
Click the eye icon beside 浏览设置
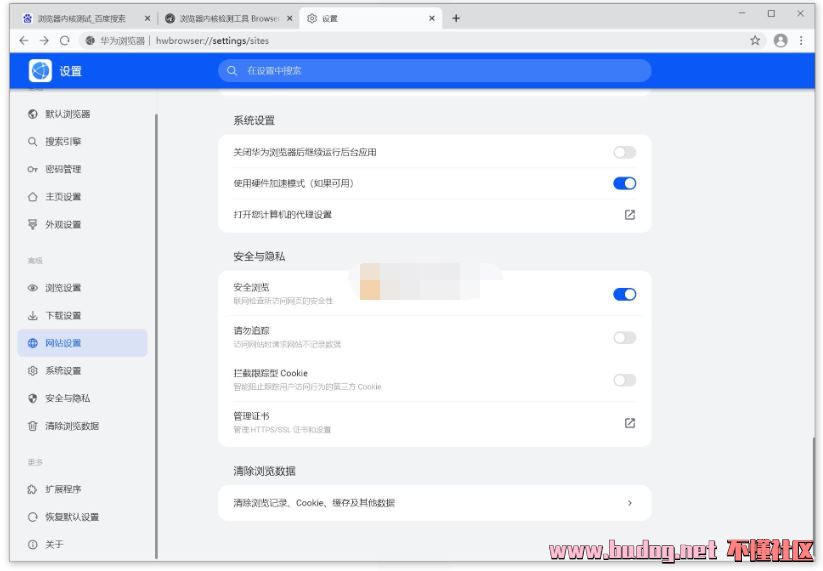point(33,288)
